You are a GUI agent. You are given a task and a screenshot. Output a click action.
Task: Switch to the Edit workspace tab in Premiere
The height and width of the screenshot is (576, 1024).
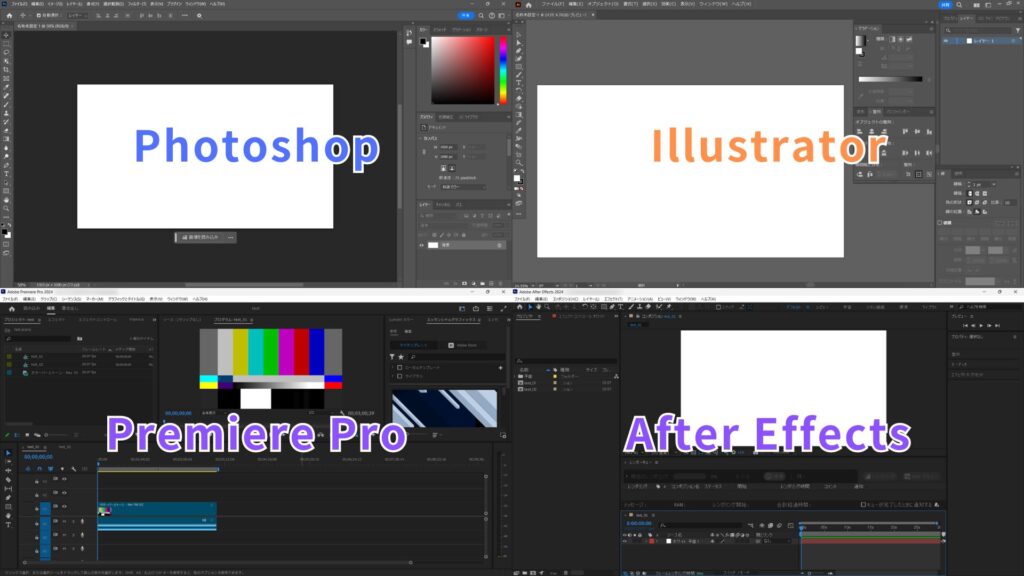51,308
